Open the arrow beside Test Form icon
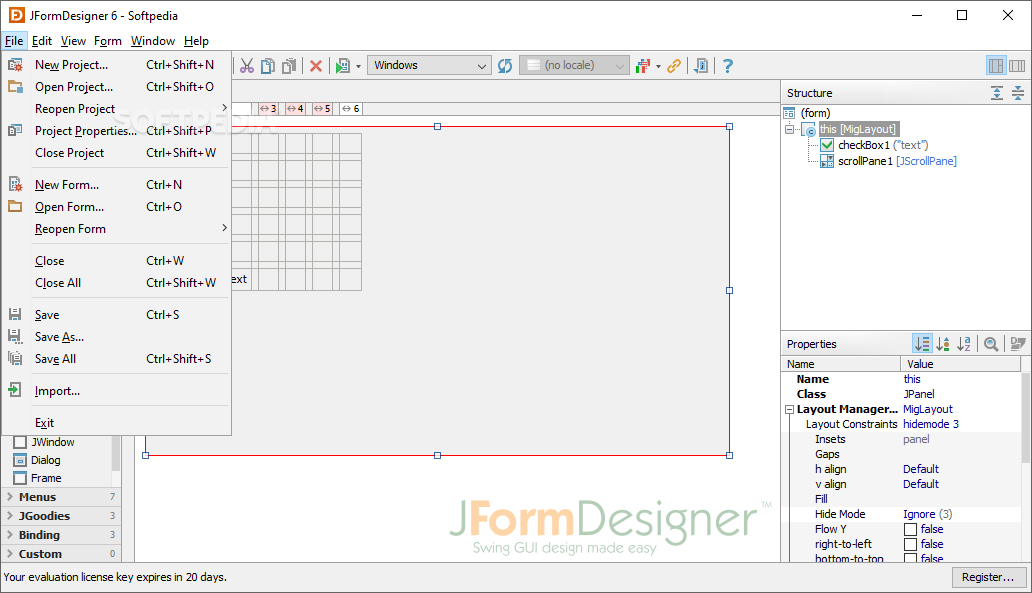The height and width of the screenshot is (593, 1032). coord(359,66)
